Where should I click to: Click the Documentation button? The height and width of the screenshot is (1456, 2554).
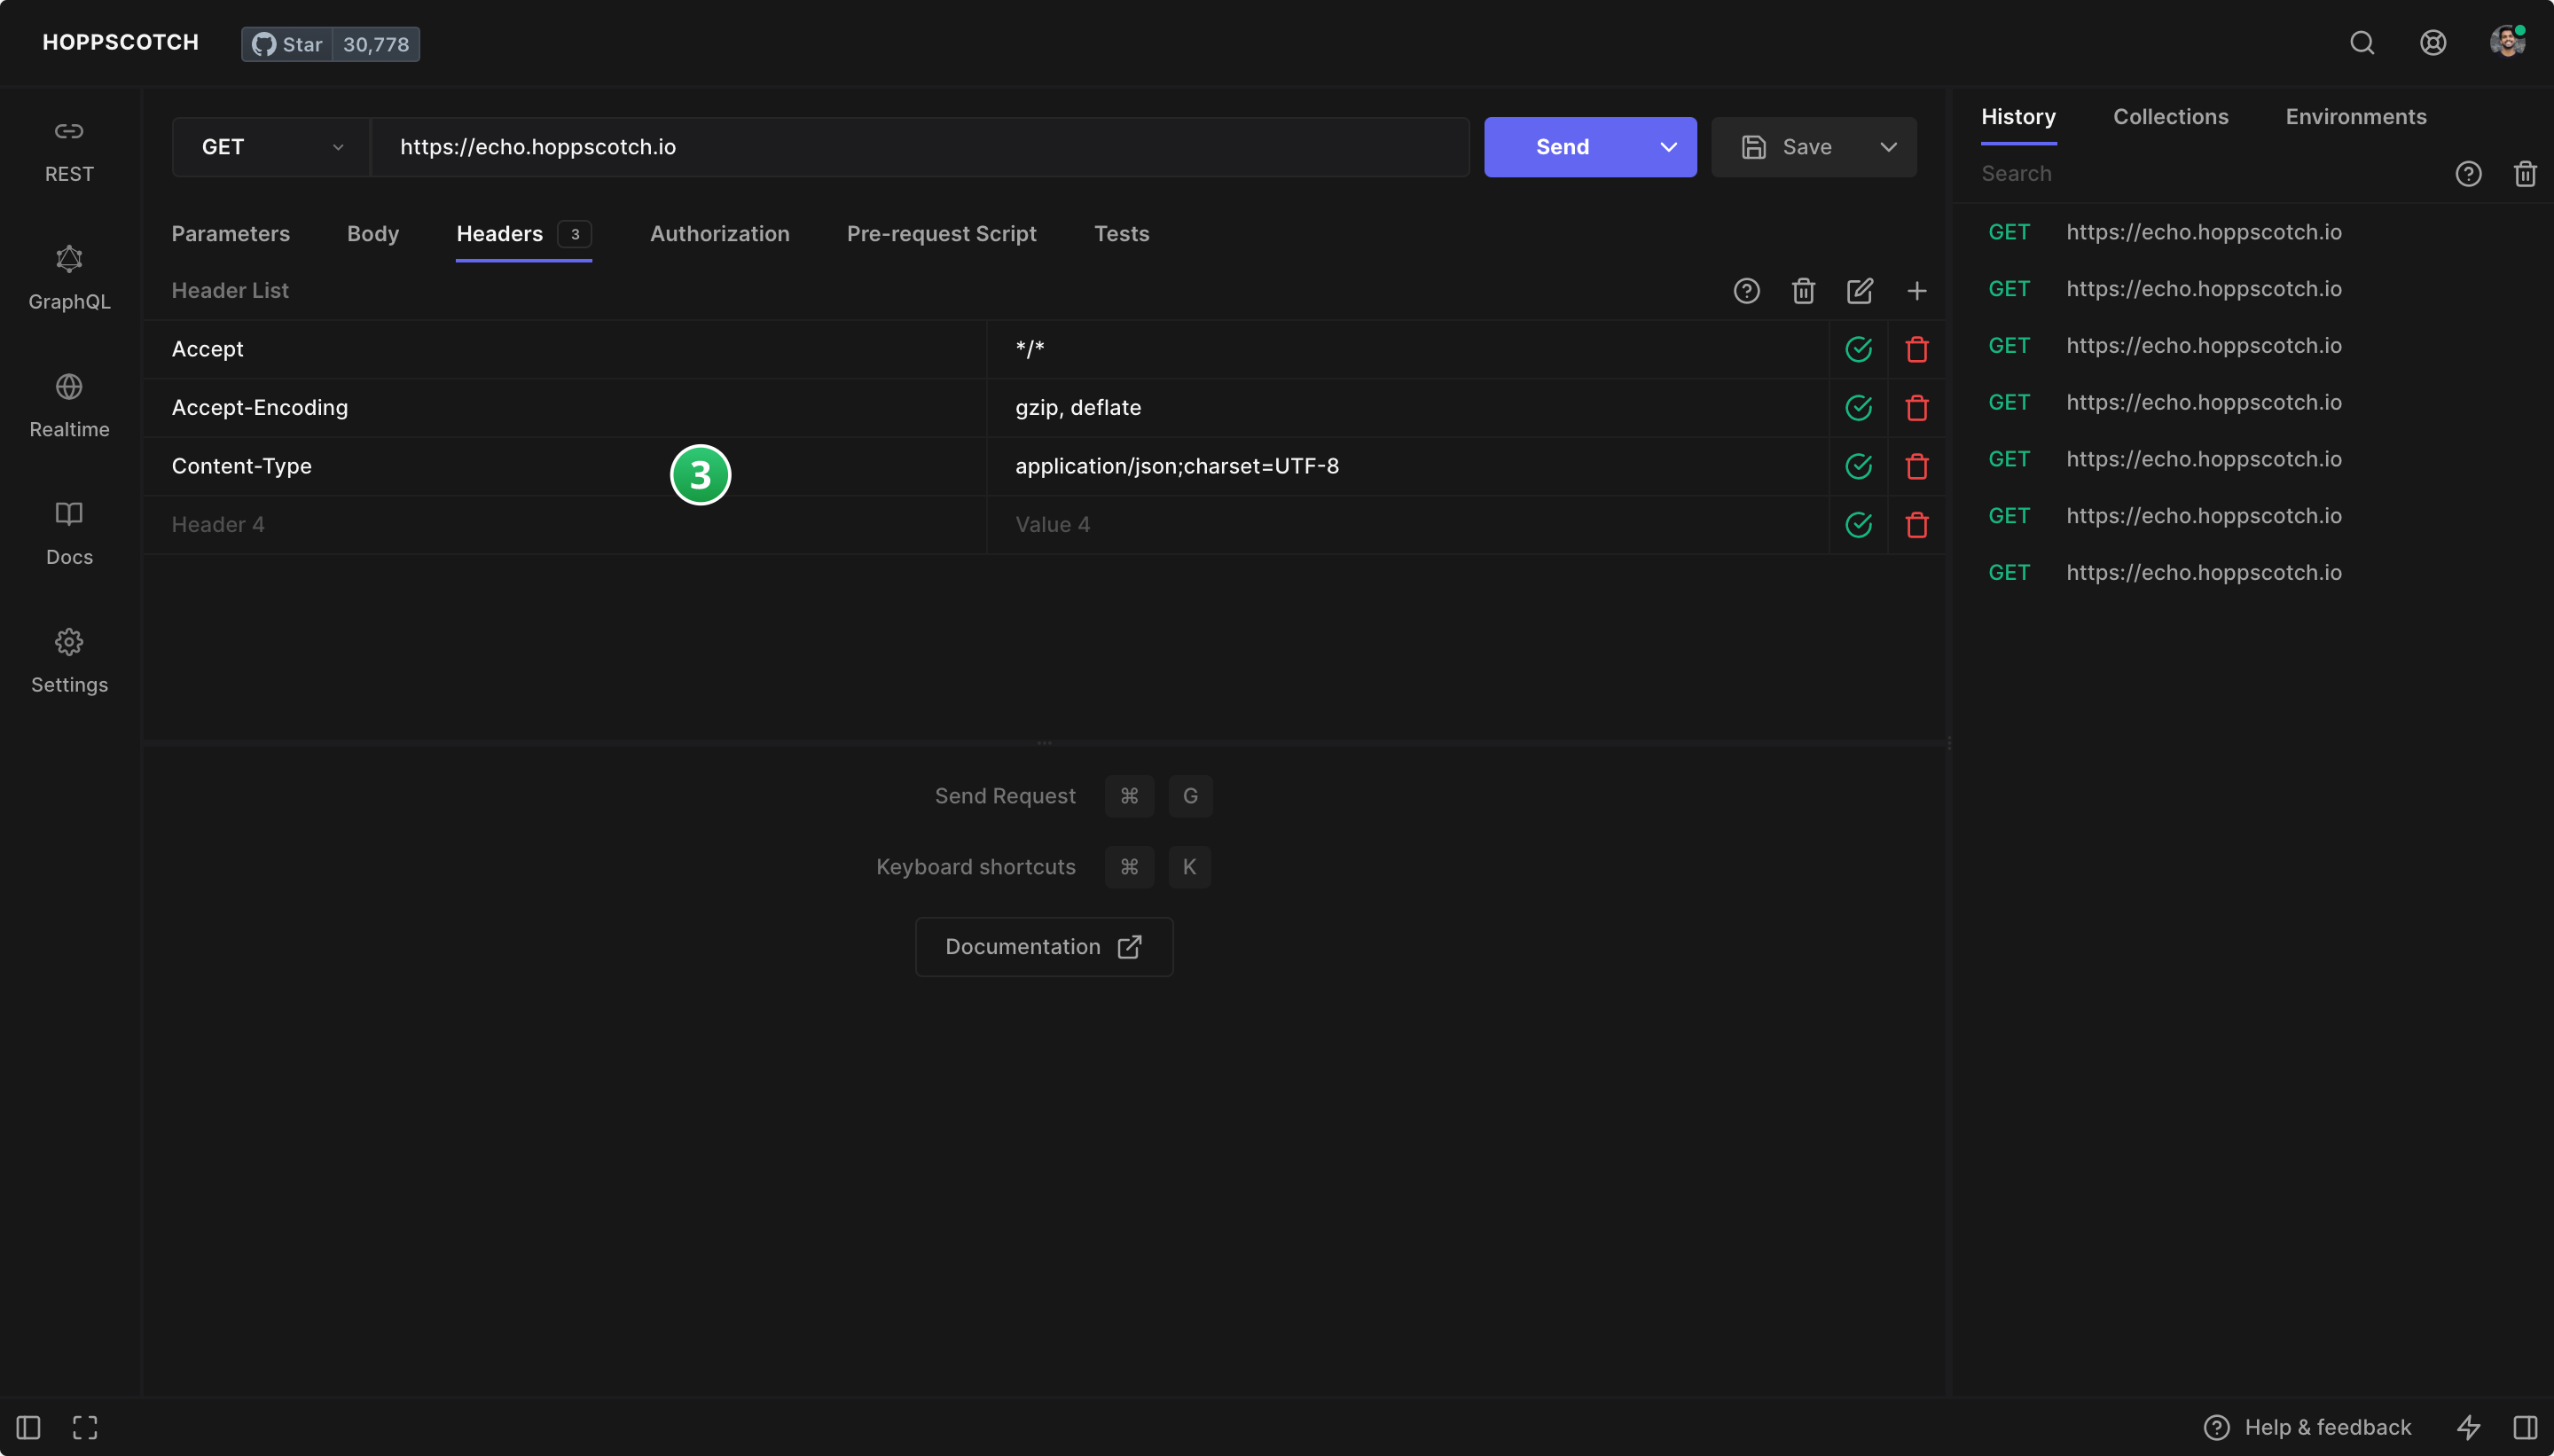click(1043, 946)
